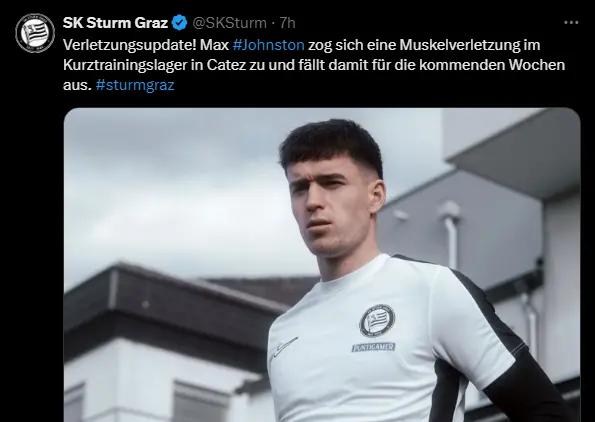
Task: Open the #sturmgraz hashtag
Action: (135, 85)
